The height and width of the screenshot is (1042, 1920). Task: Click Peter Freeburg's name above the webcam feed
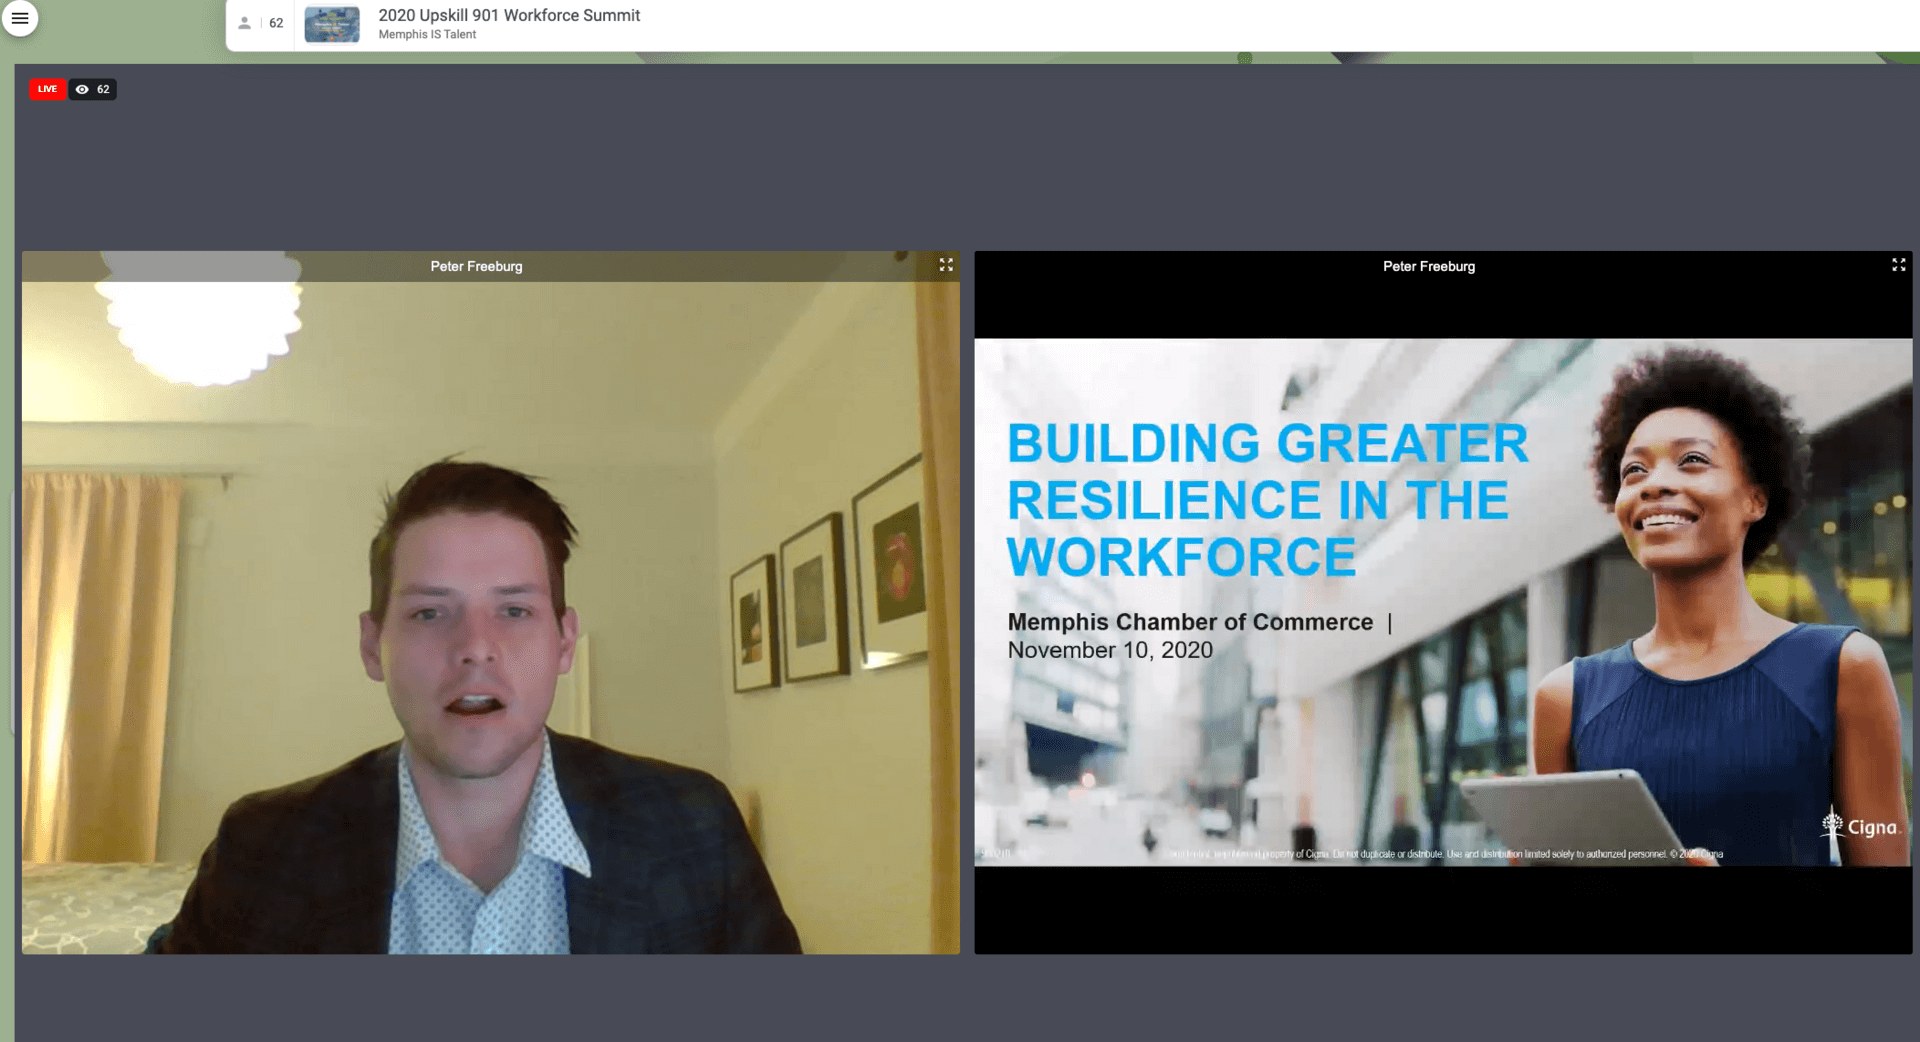(x=476, y=266)
